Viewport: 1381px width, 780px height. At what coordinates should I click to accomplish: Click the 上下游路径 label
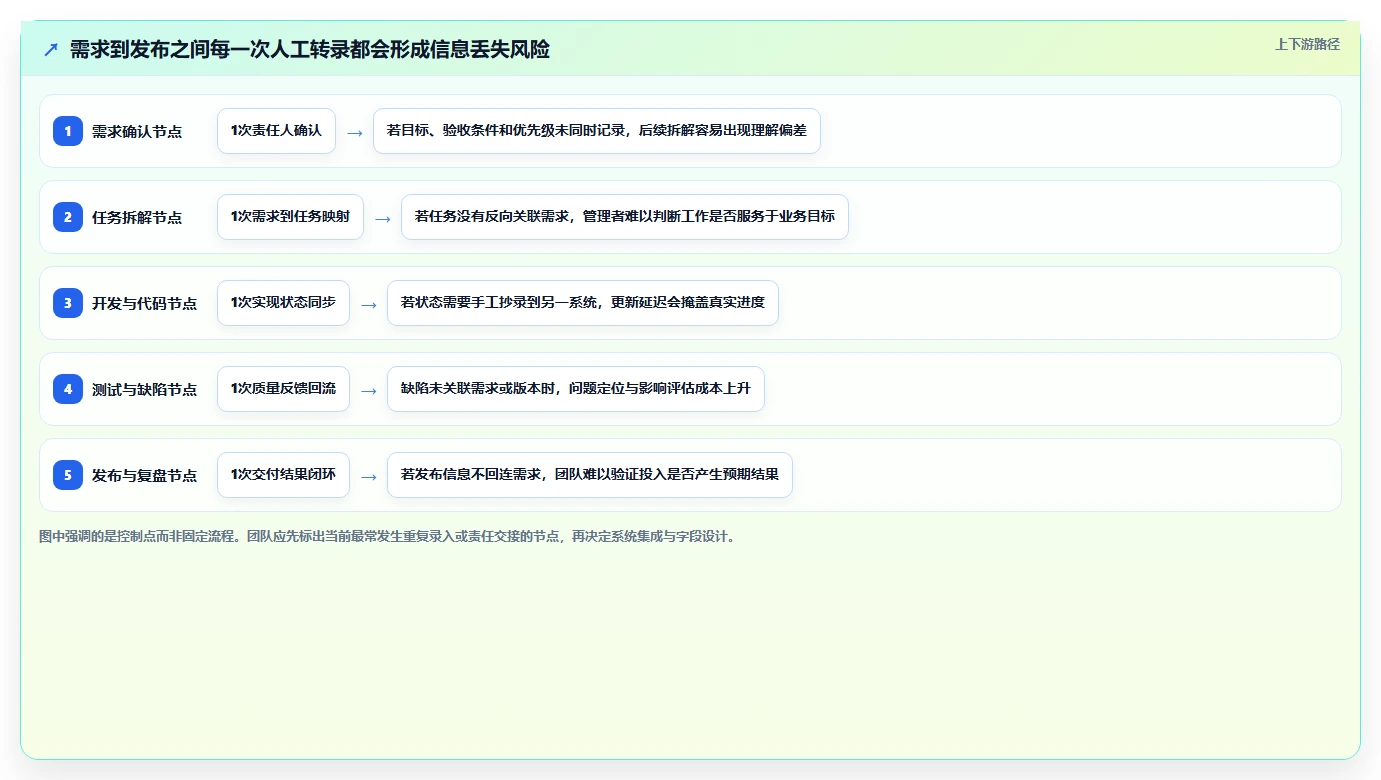[x=1307, y=44]
